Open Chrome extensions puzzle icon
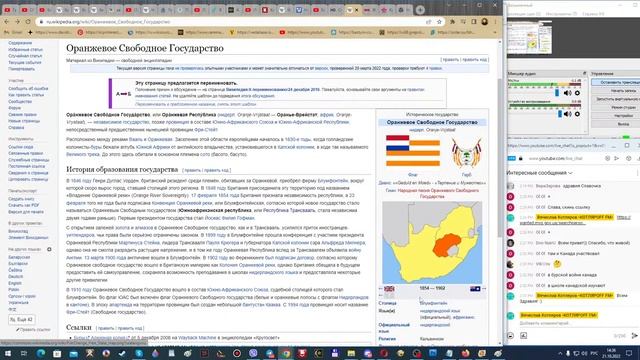The height and width of the screenshot is (360, 640). pos(452,22)
